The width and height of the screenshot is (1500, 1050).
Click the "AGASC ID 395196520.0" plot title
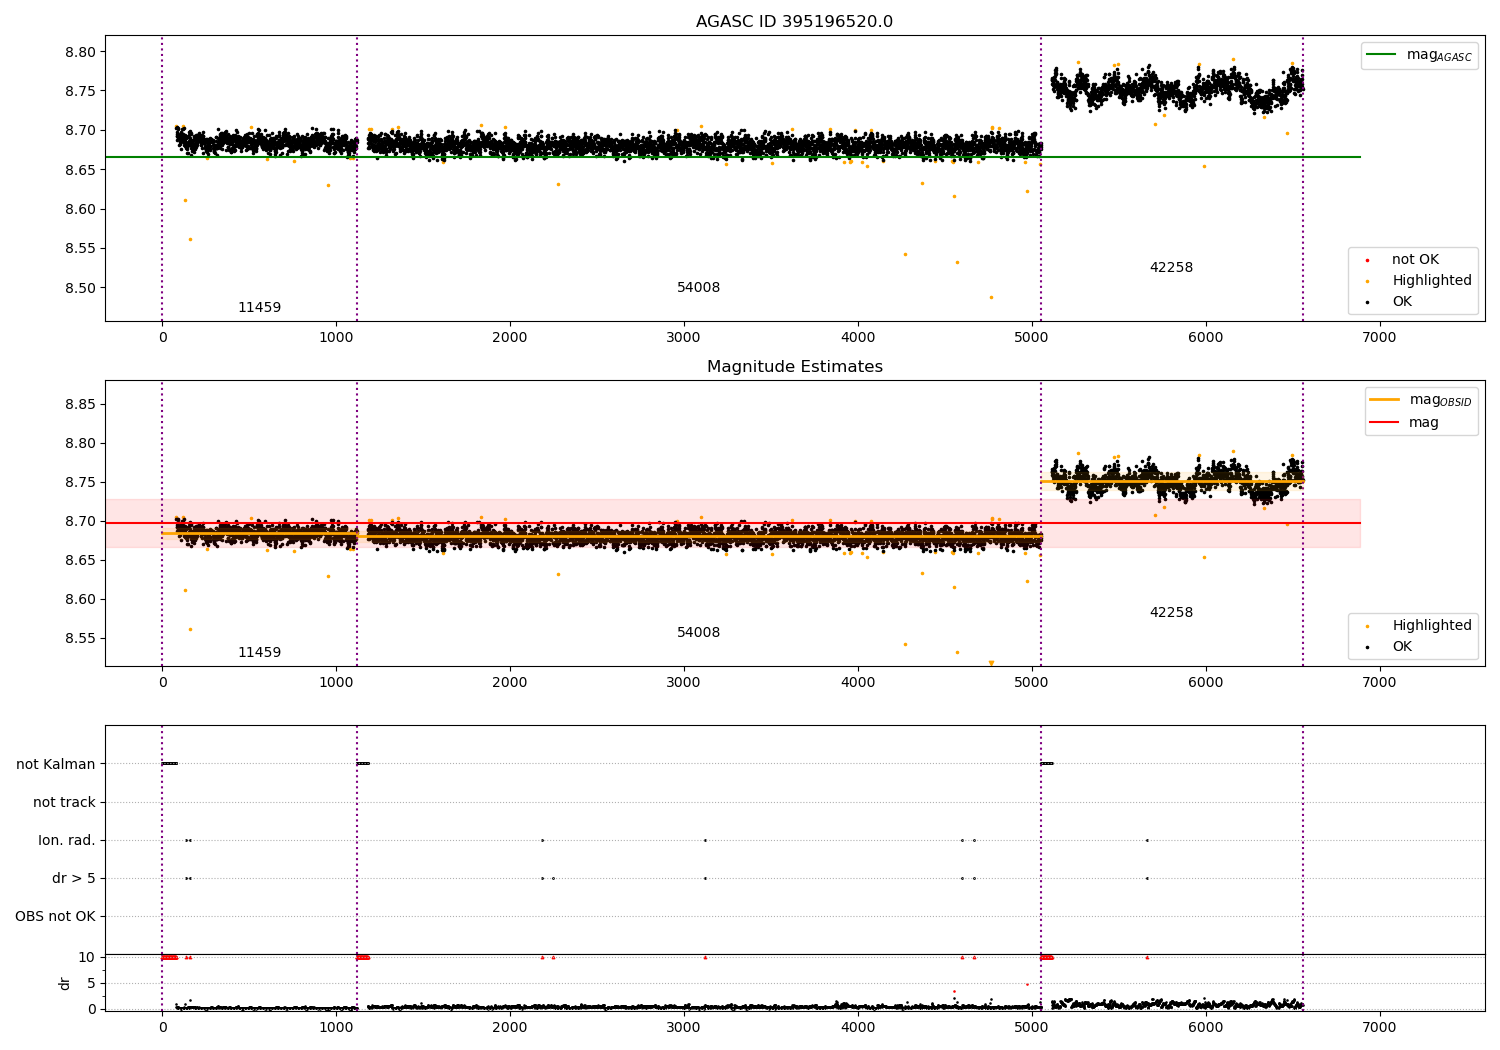(x=794, y=22)
